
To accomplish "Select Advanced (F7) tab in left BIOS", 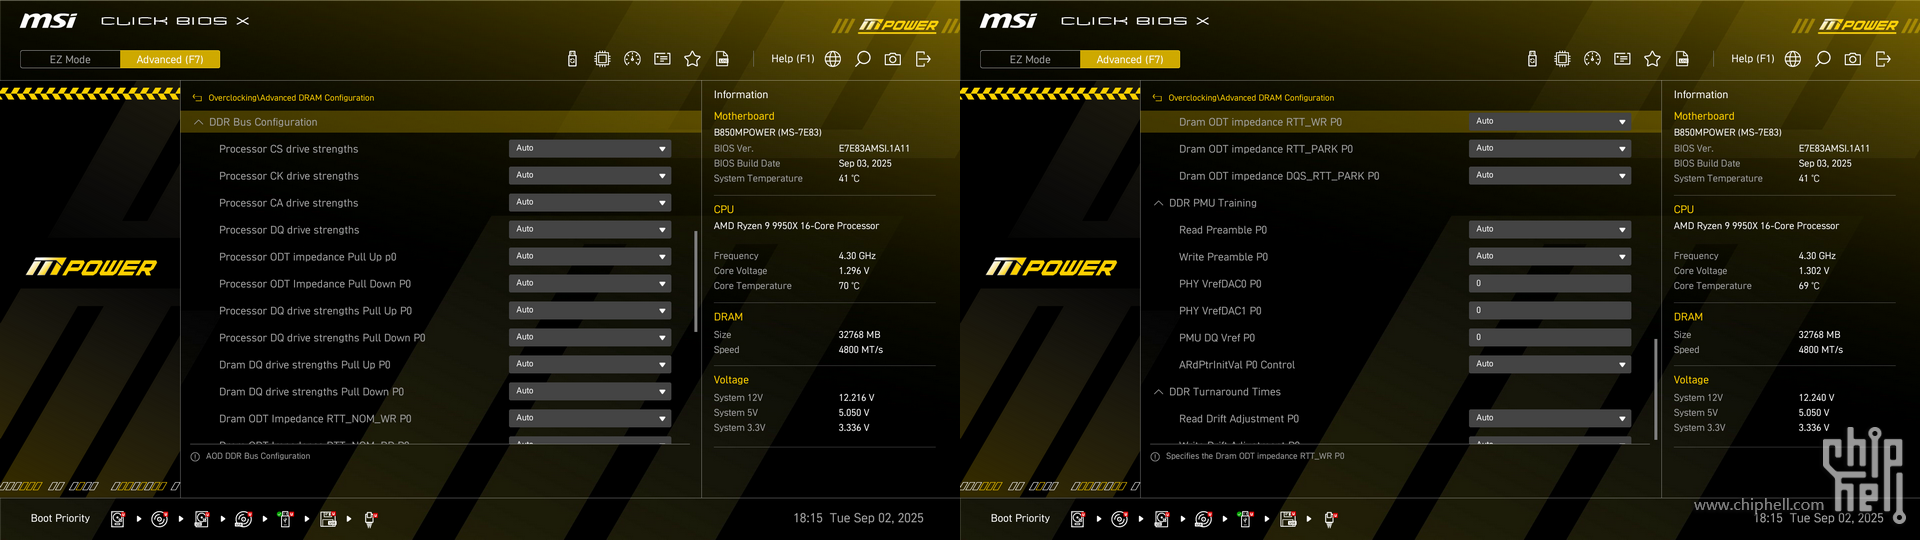I will pyautogui.click(x=170, y=59).
